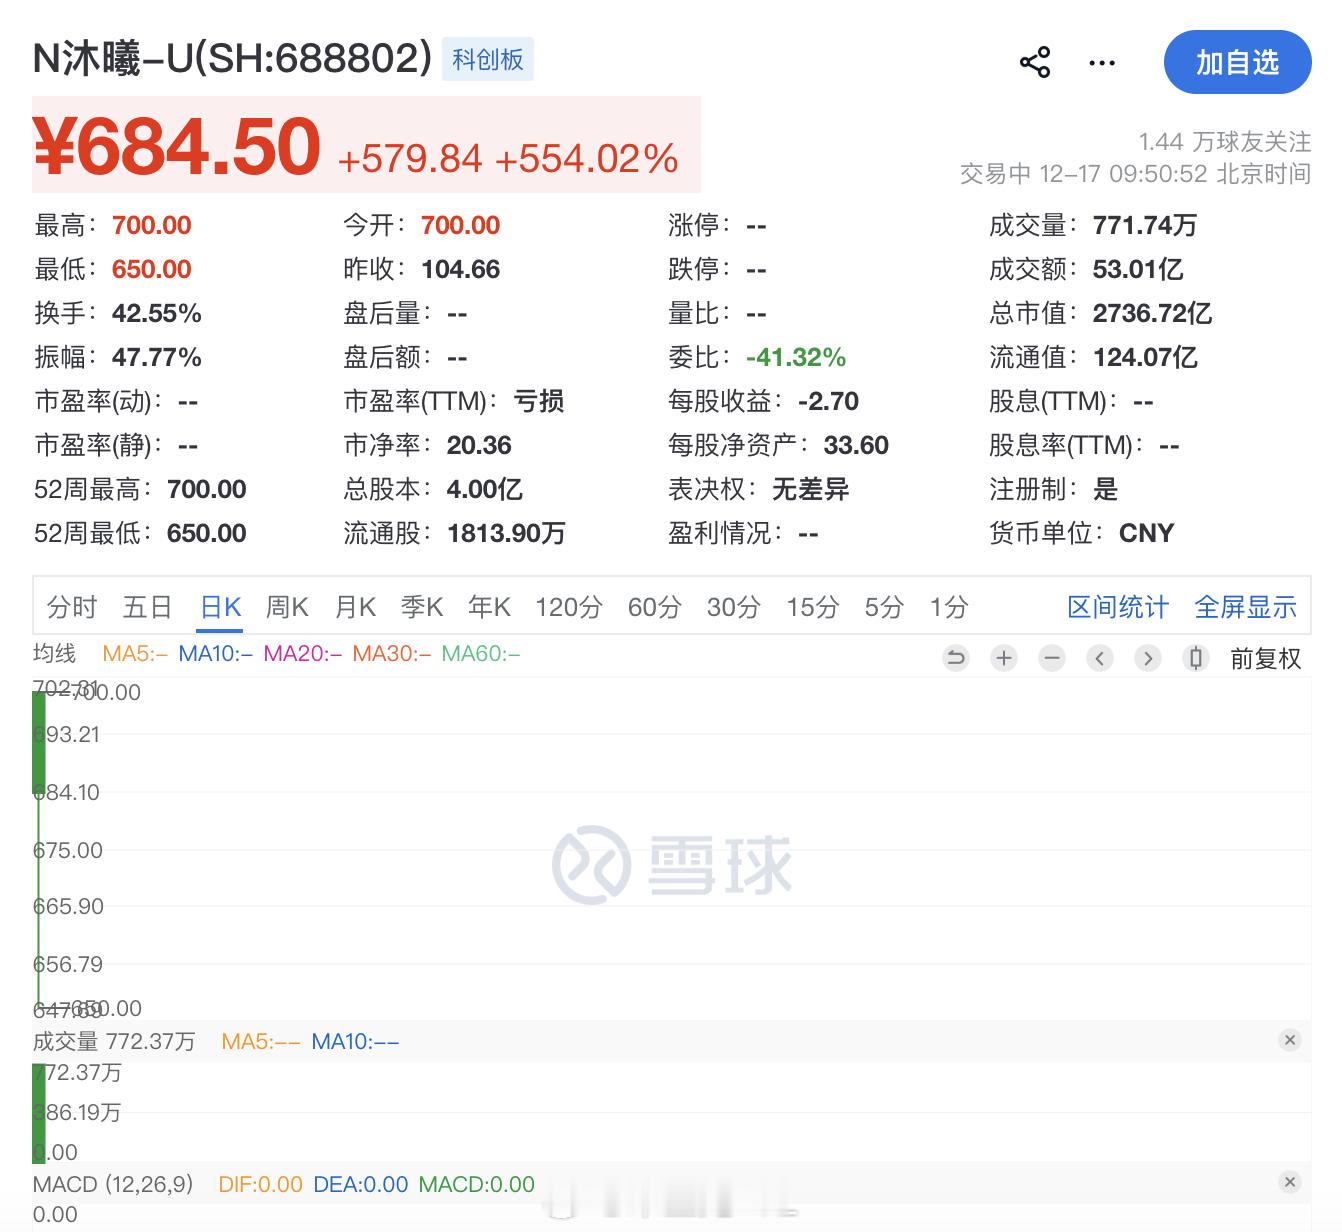Select the 5分 chart interval
This screenshot has width=1342, height=1232.
coord(882,606)
